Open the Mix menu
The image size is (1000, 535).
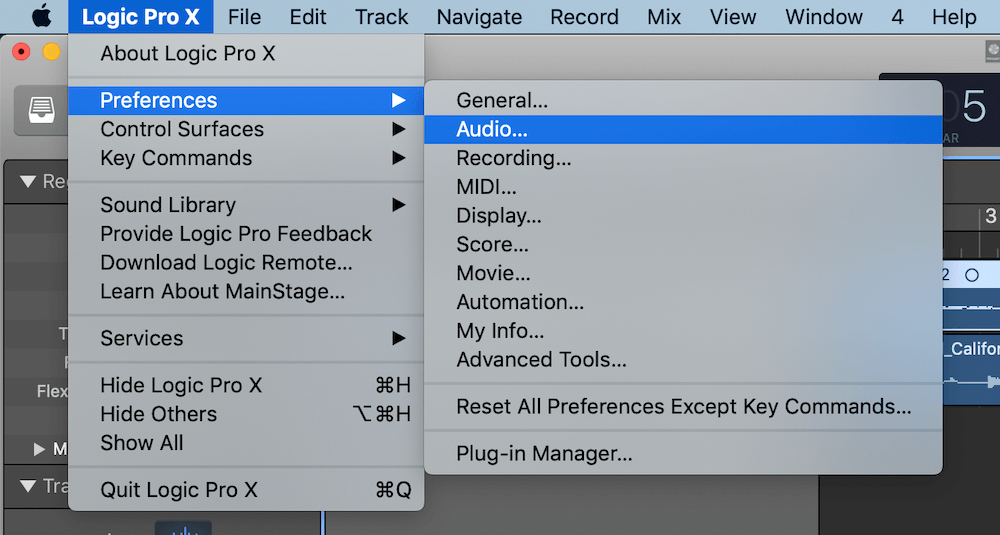(x=664, y=17)
